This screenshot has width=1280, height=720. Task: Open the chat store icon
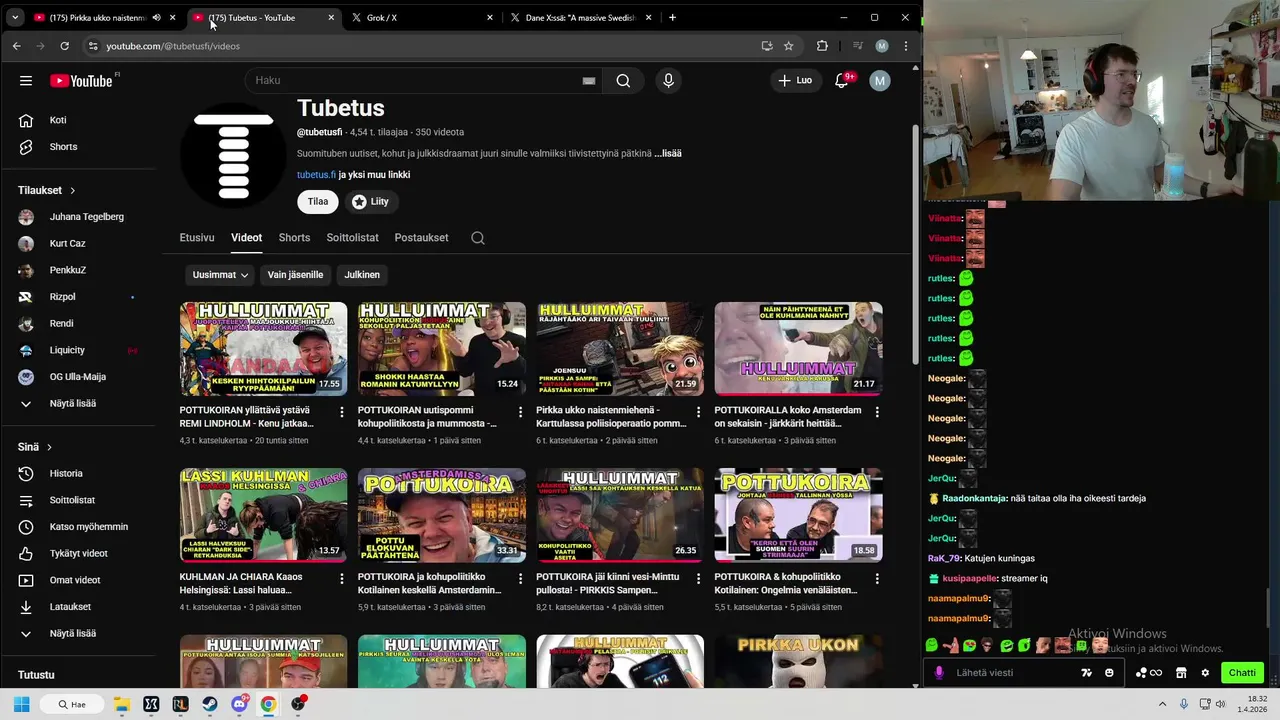pyautogui.click(x=1181, y=673)
